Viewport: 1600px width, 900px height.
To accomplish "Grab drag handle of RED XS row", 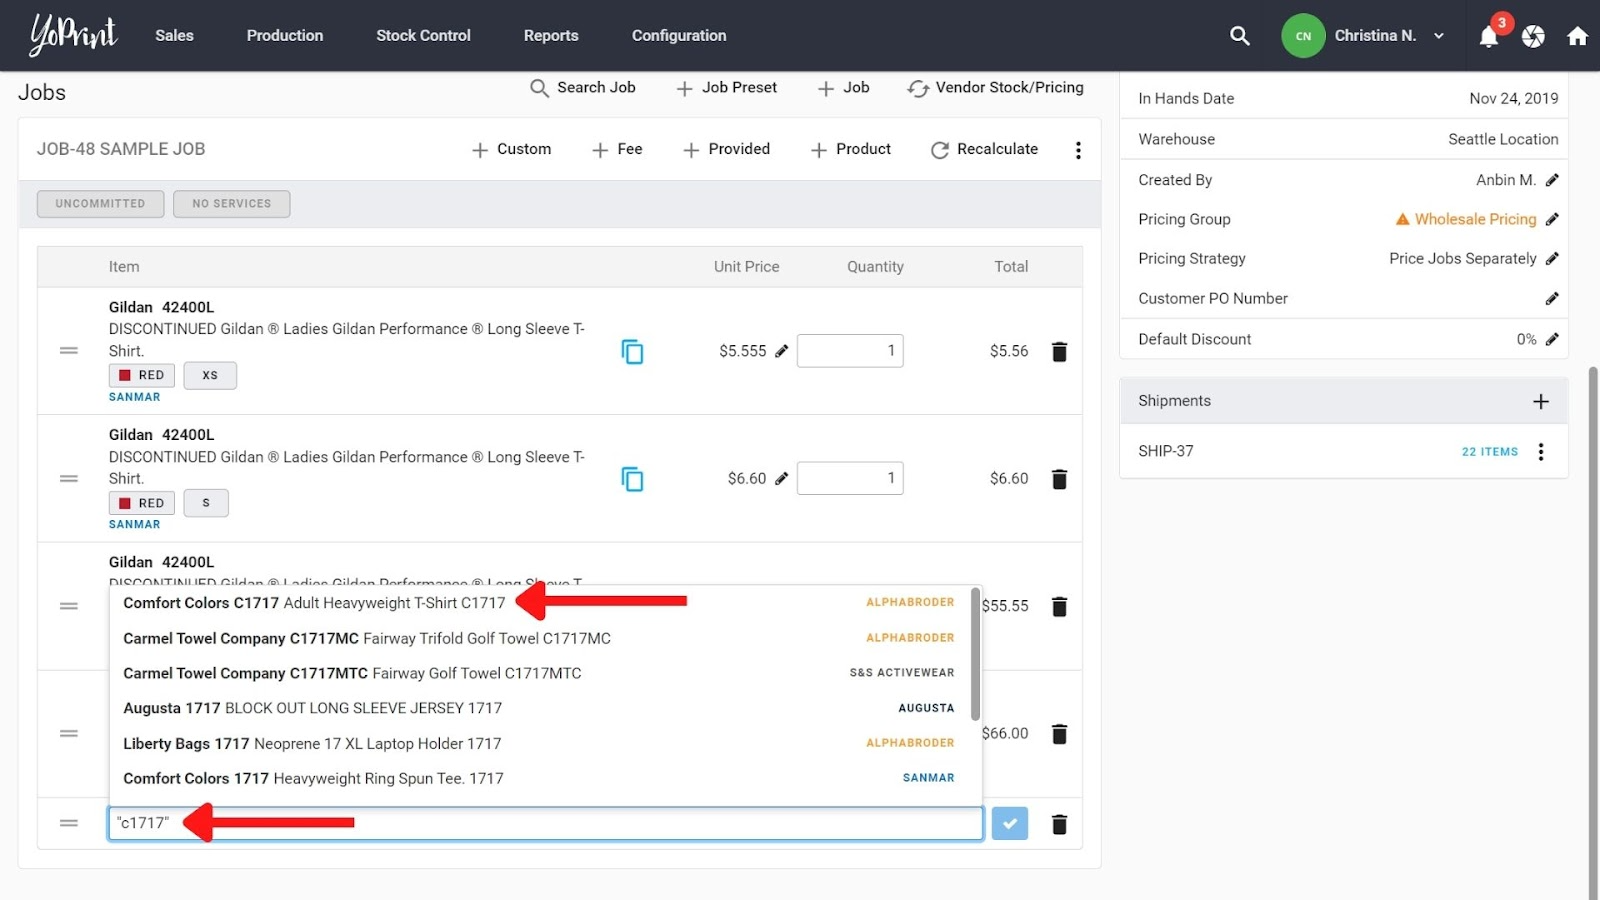I will tap(69, 351).
